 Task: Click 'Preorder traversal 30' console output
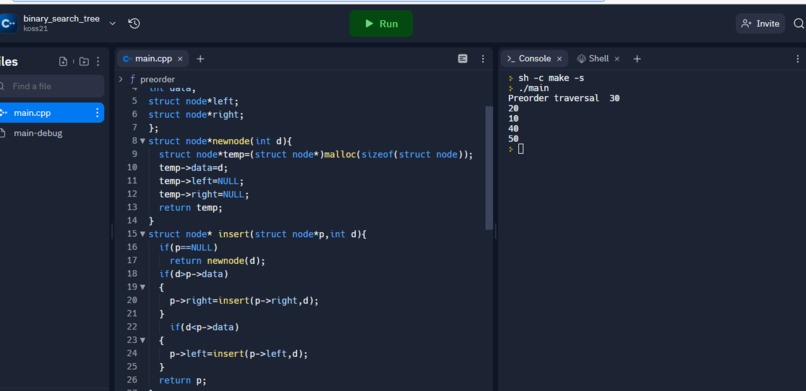(x=564, y=98)
